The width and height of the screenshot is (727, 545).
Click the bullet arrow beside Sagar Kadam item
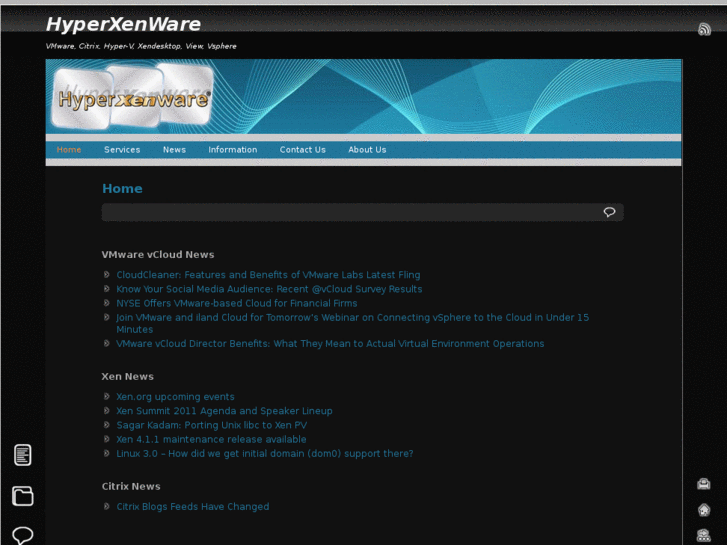click(x=107, y=425)
